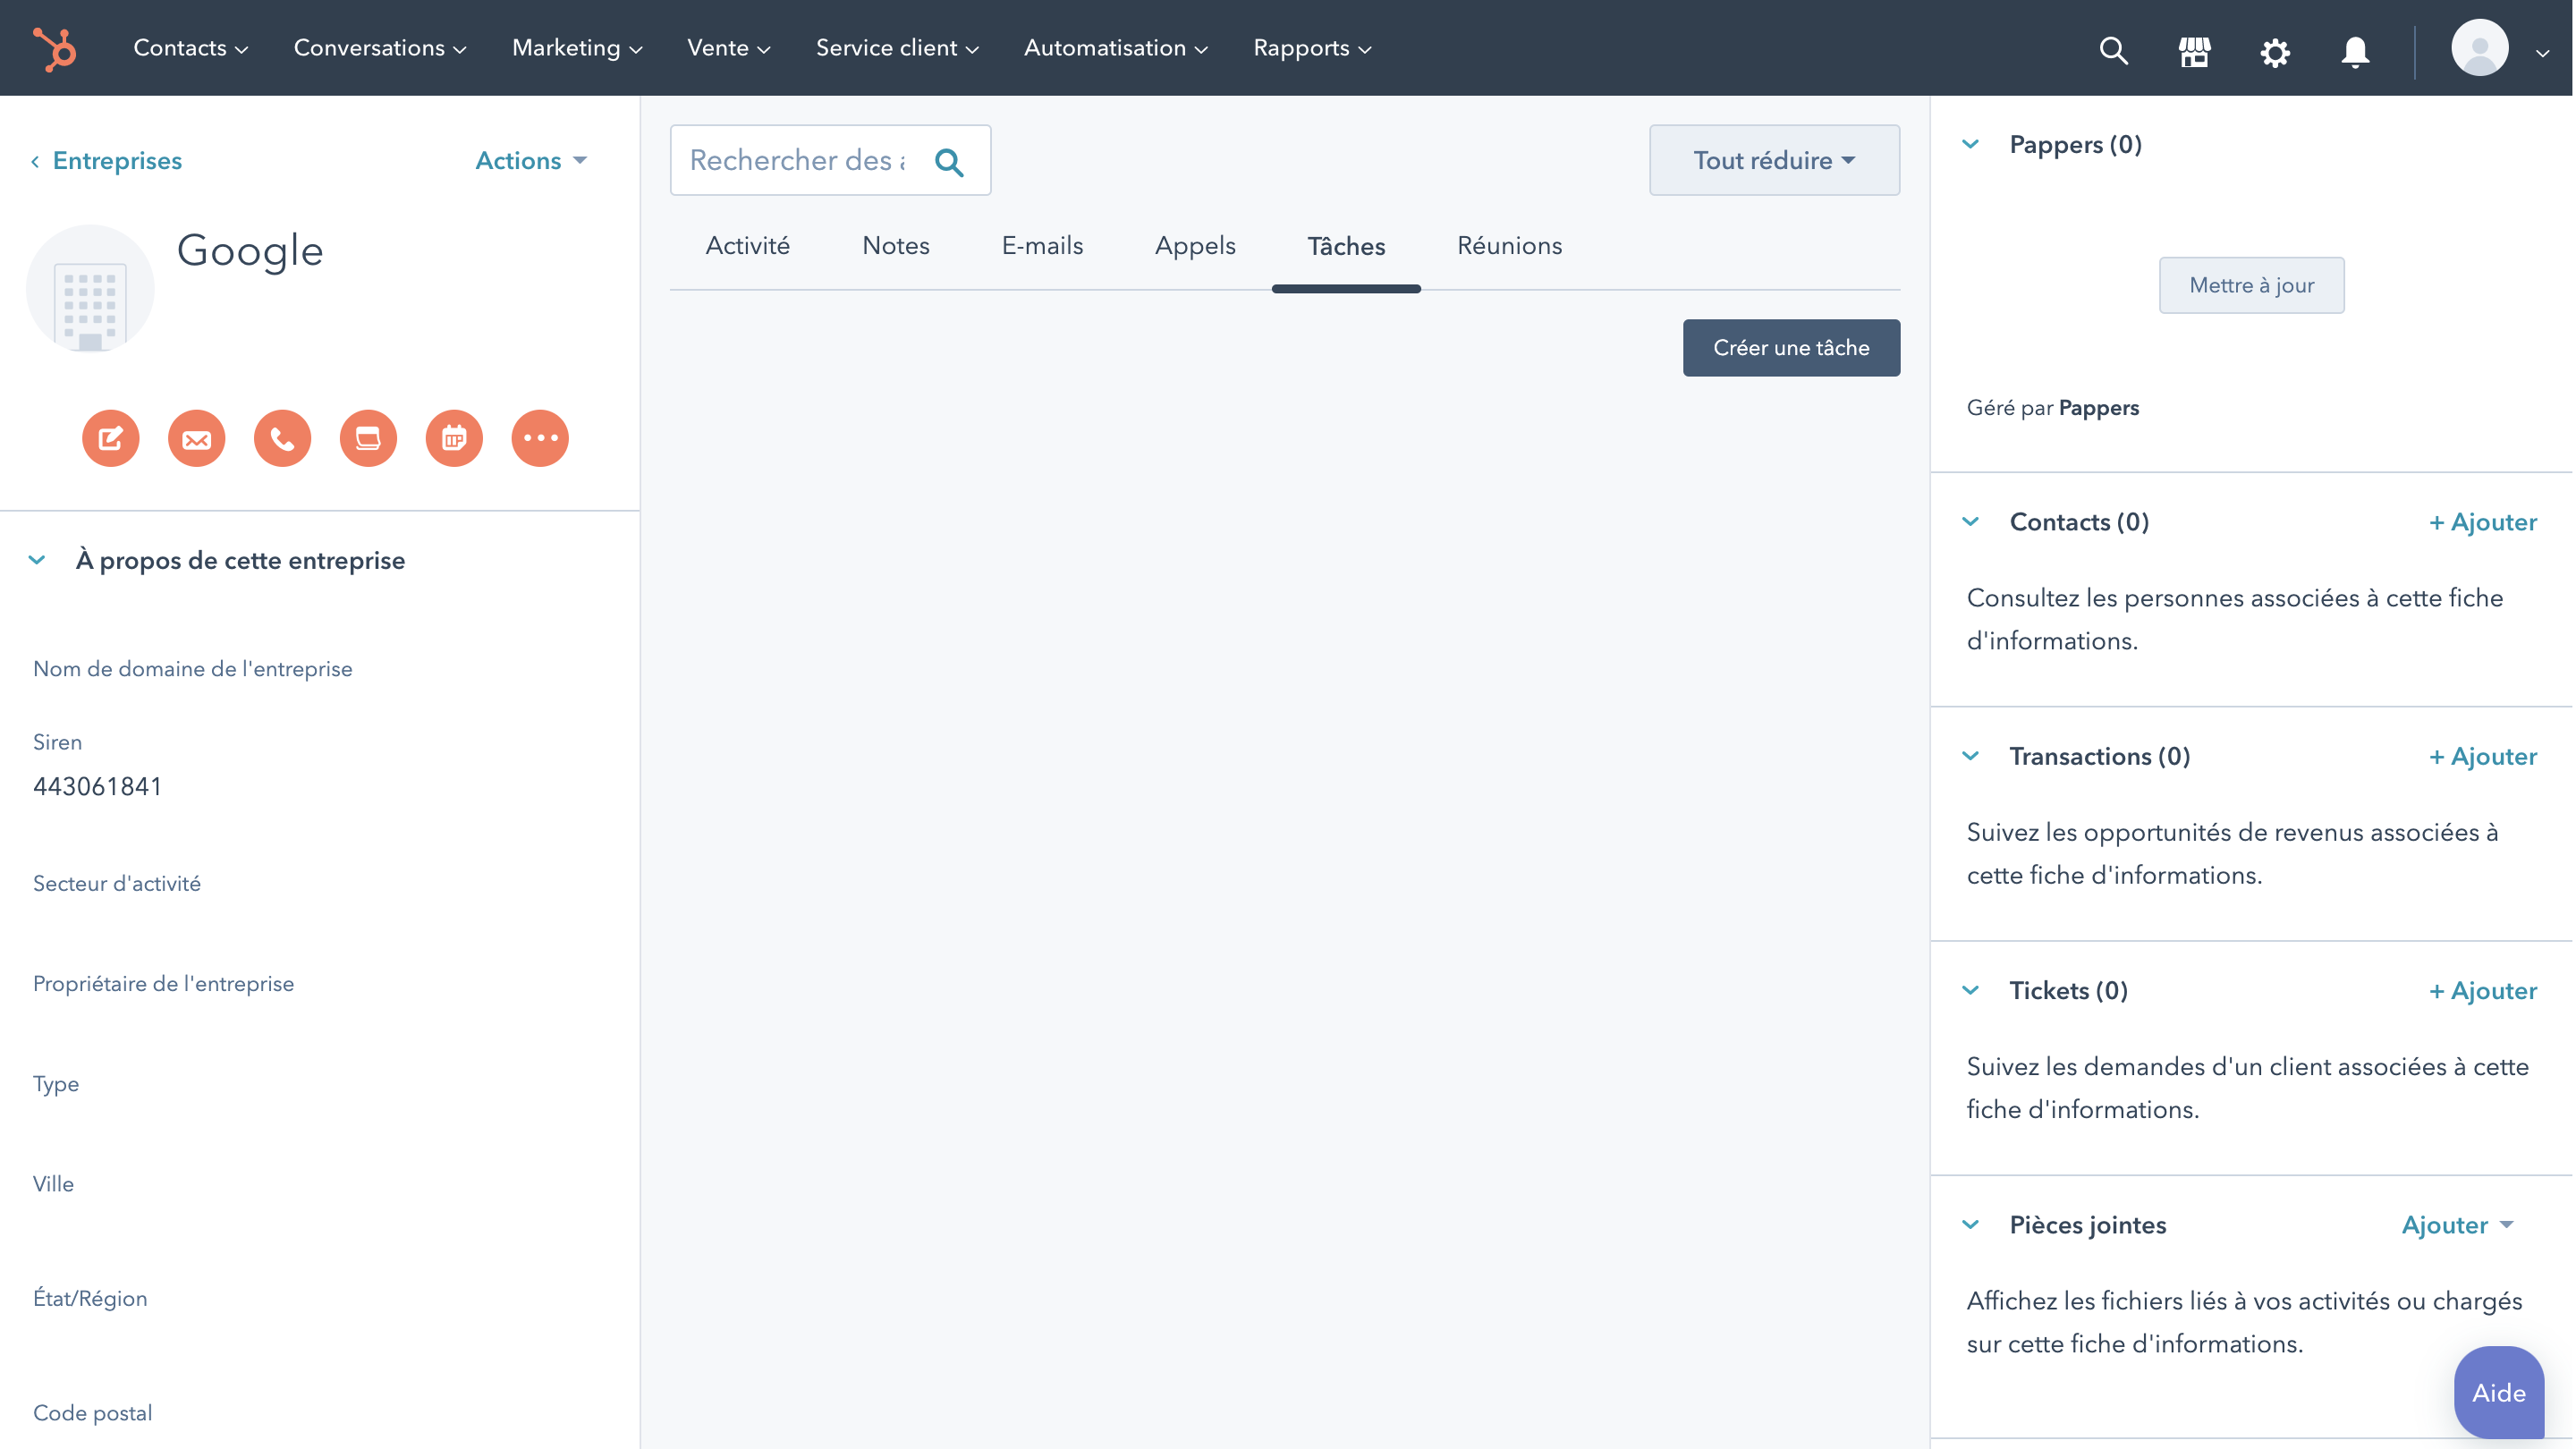The width and height of the screenshot is (2576, 1449).
Task: Click the company building avatar
Action: (x=90, y=289)
